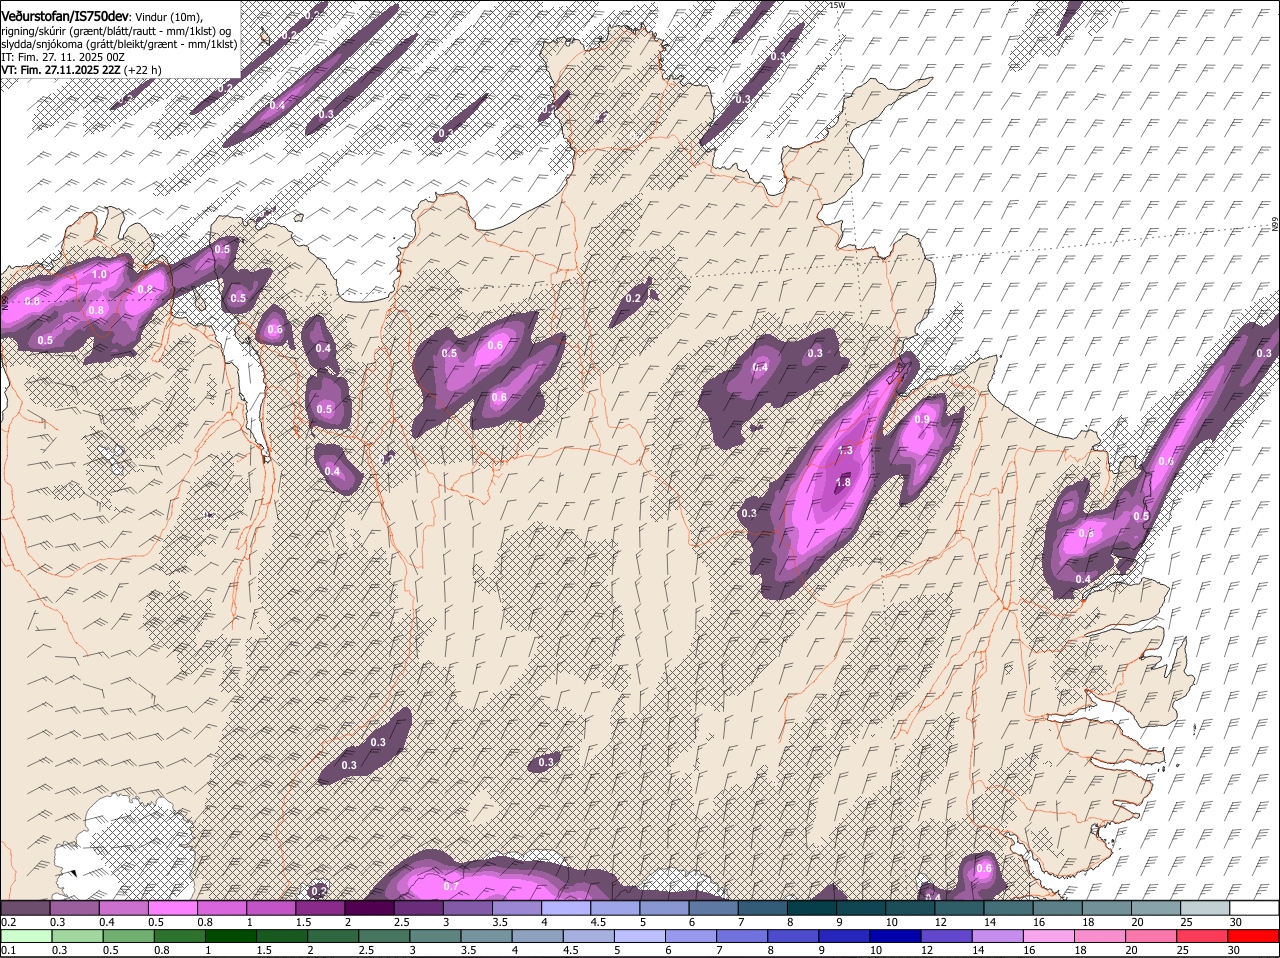Click the lower legend swatch between 14 and 16
The height and width of the screenshot is (958, 1280).
tap(998, 937)
